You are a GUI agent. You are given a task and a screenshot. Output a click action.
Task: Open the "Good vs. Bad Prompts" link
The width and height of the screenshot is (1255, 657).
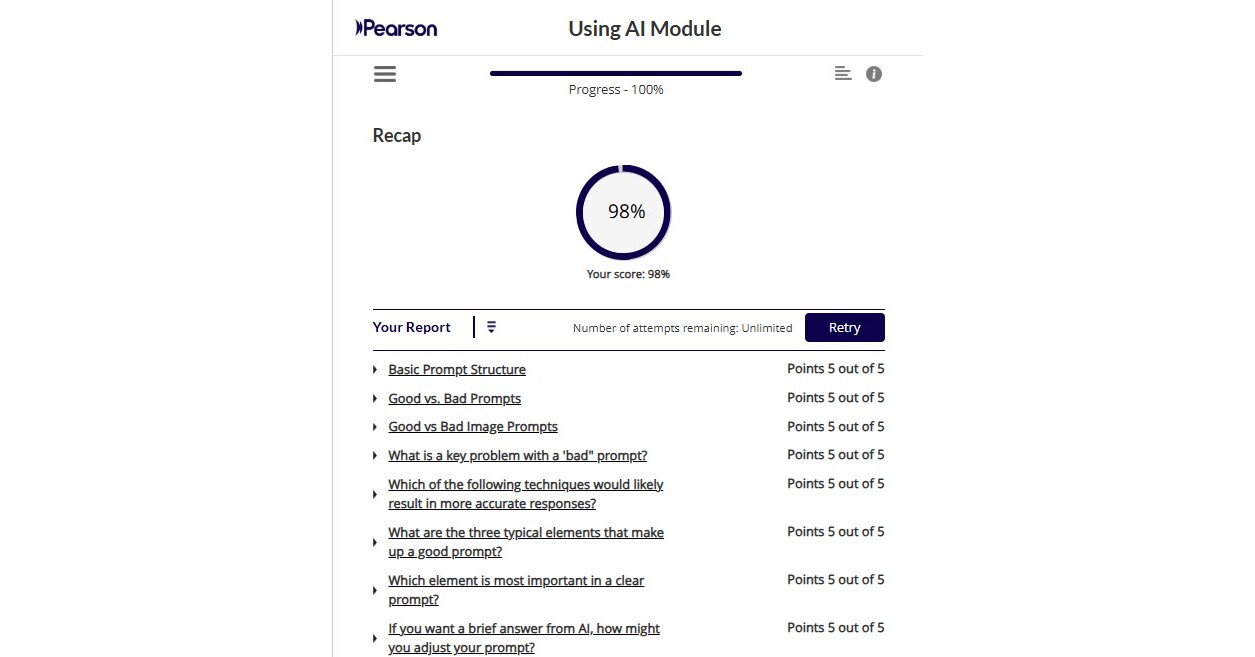[454, 398]
